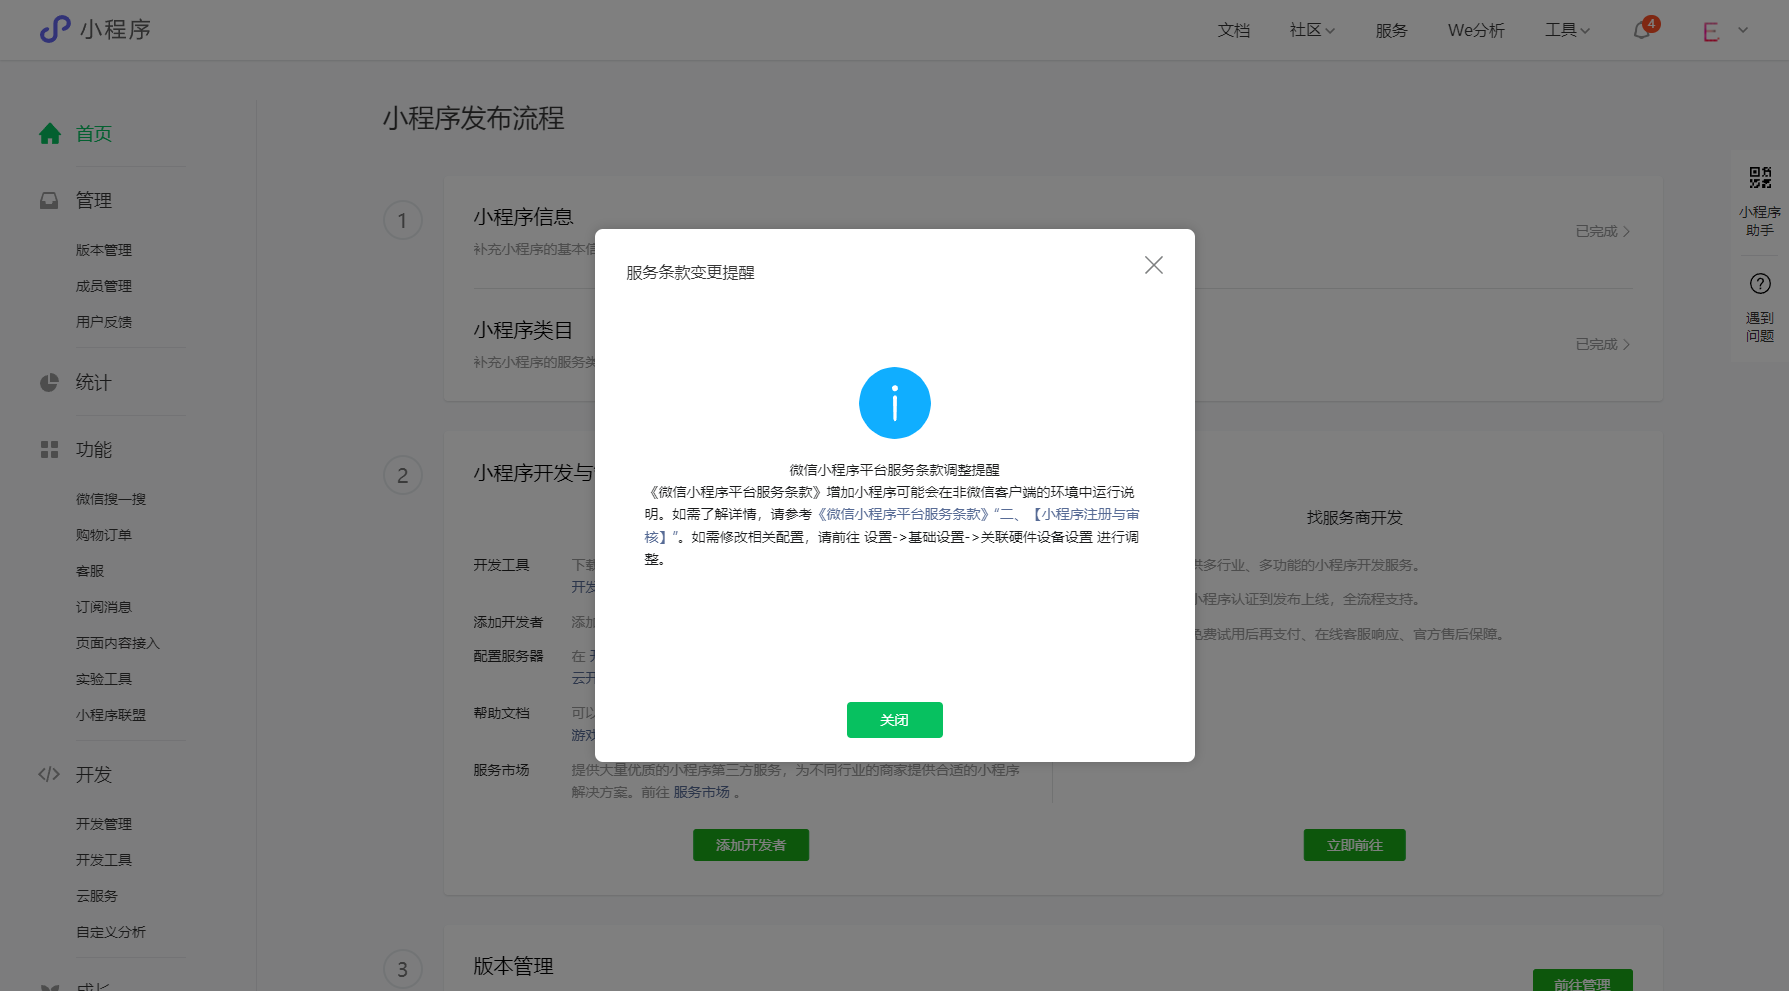Select 购物订单 in the sidebar
The width and height of the screenshot is (1789, 991).
pos(104,535)
